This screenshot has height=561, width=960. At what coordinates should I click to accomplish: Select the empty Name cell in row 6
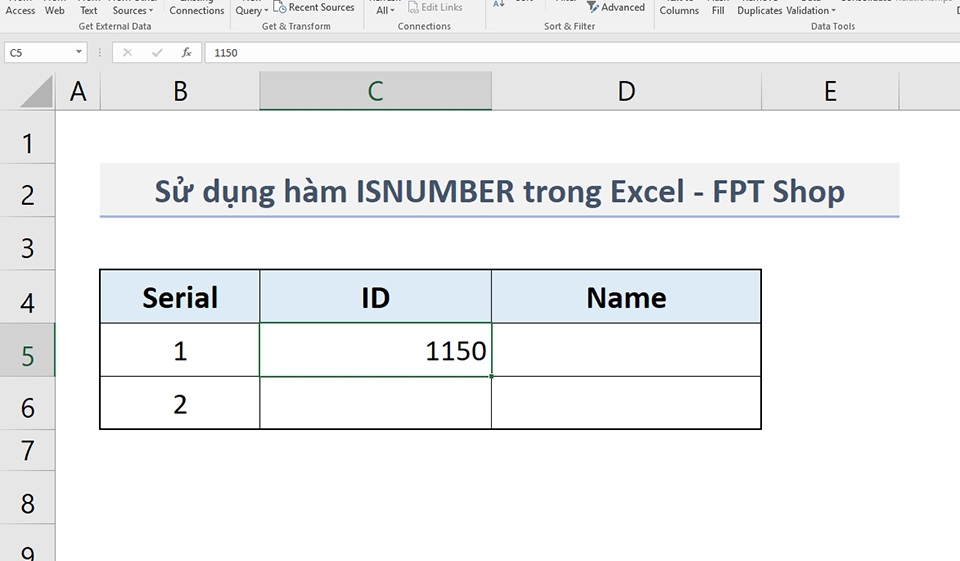(626, 403)
